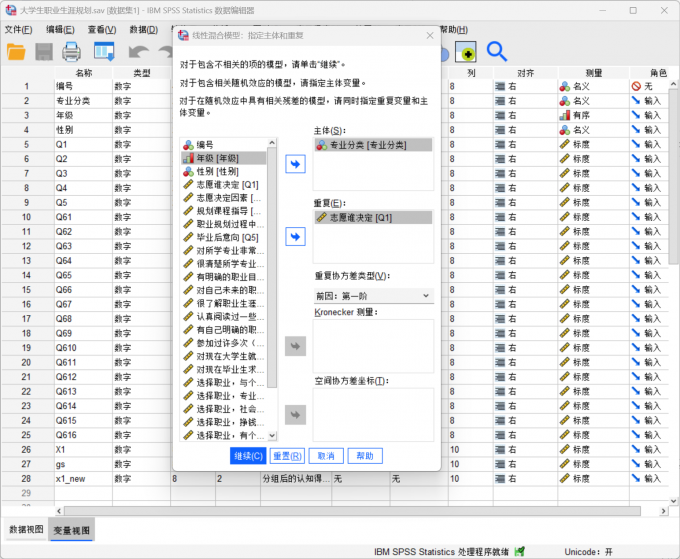Click the print icon in the toolbar

click(72, 51)
